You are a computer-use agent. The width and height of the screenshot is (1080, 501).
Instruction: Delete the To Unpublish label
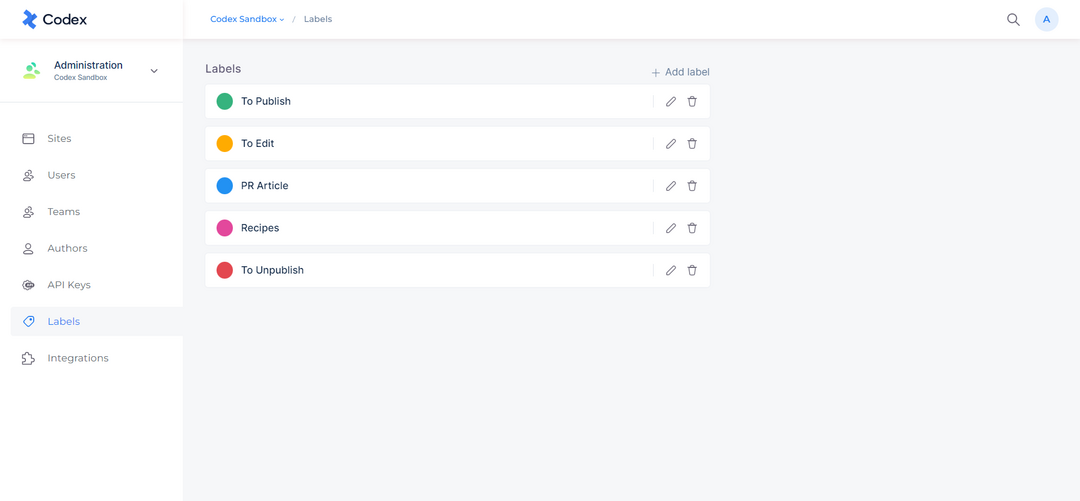(x=692, y=270)
